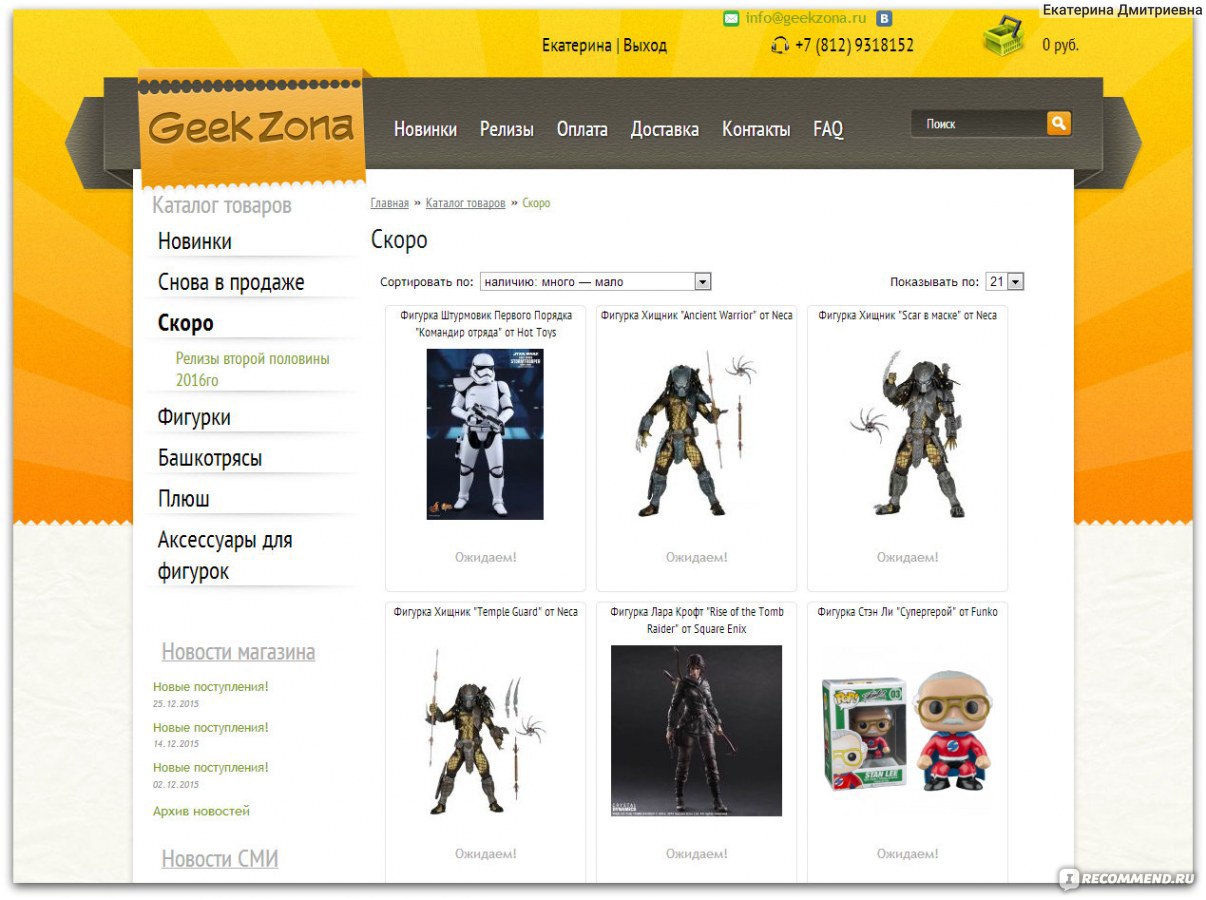The width and height of the screenshot is (1206, 900).
Task: Select Аксессуары для фигурок in the sidebar
Action: 225,555
